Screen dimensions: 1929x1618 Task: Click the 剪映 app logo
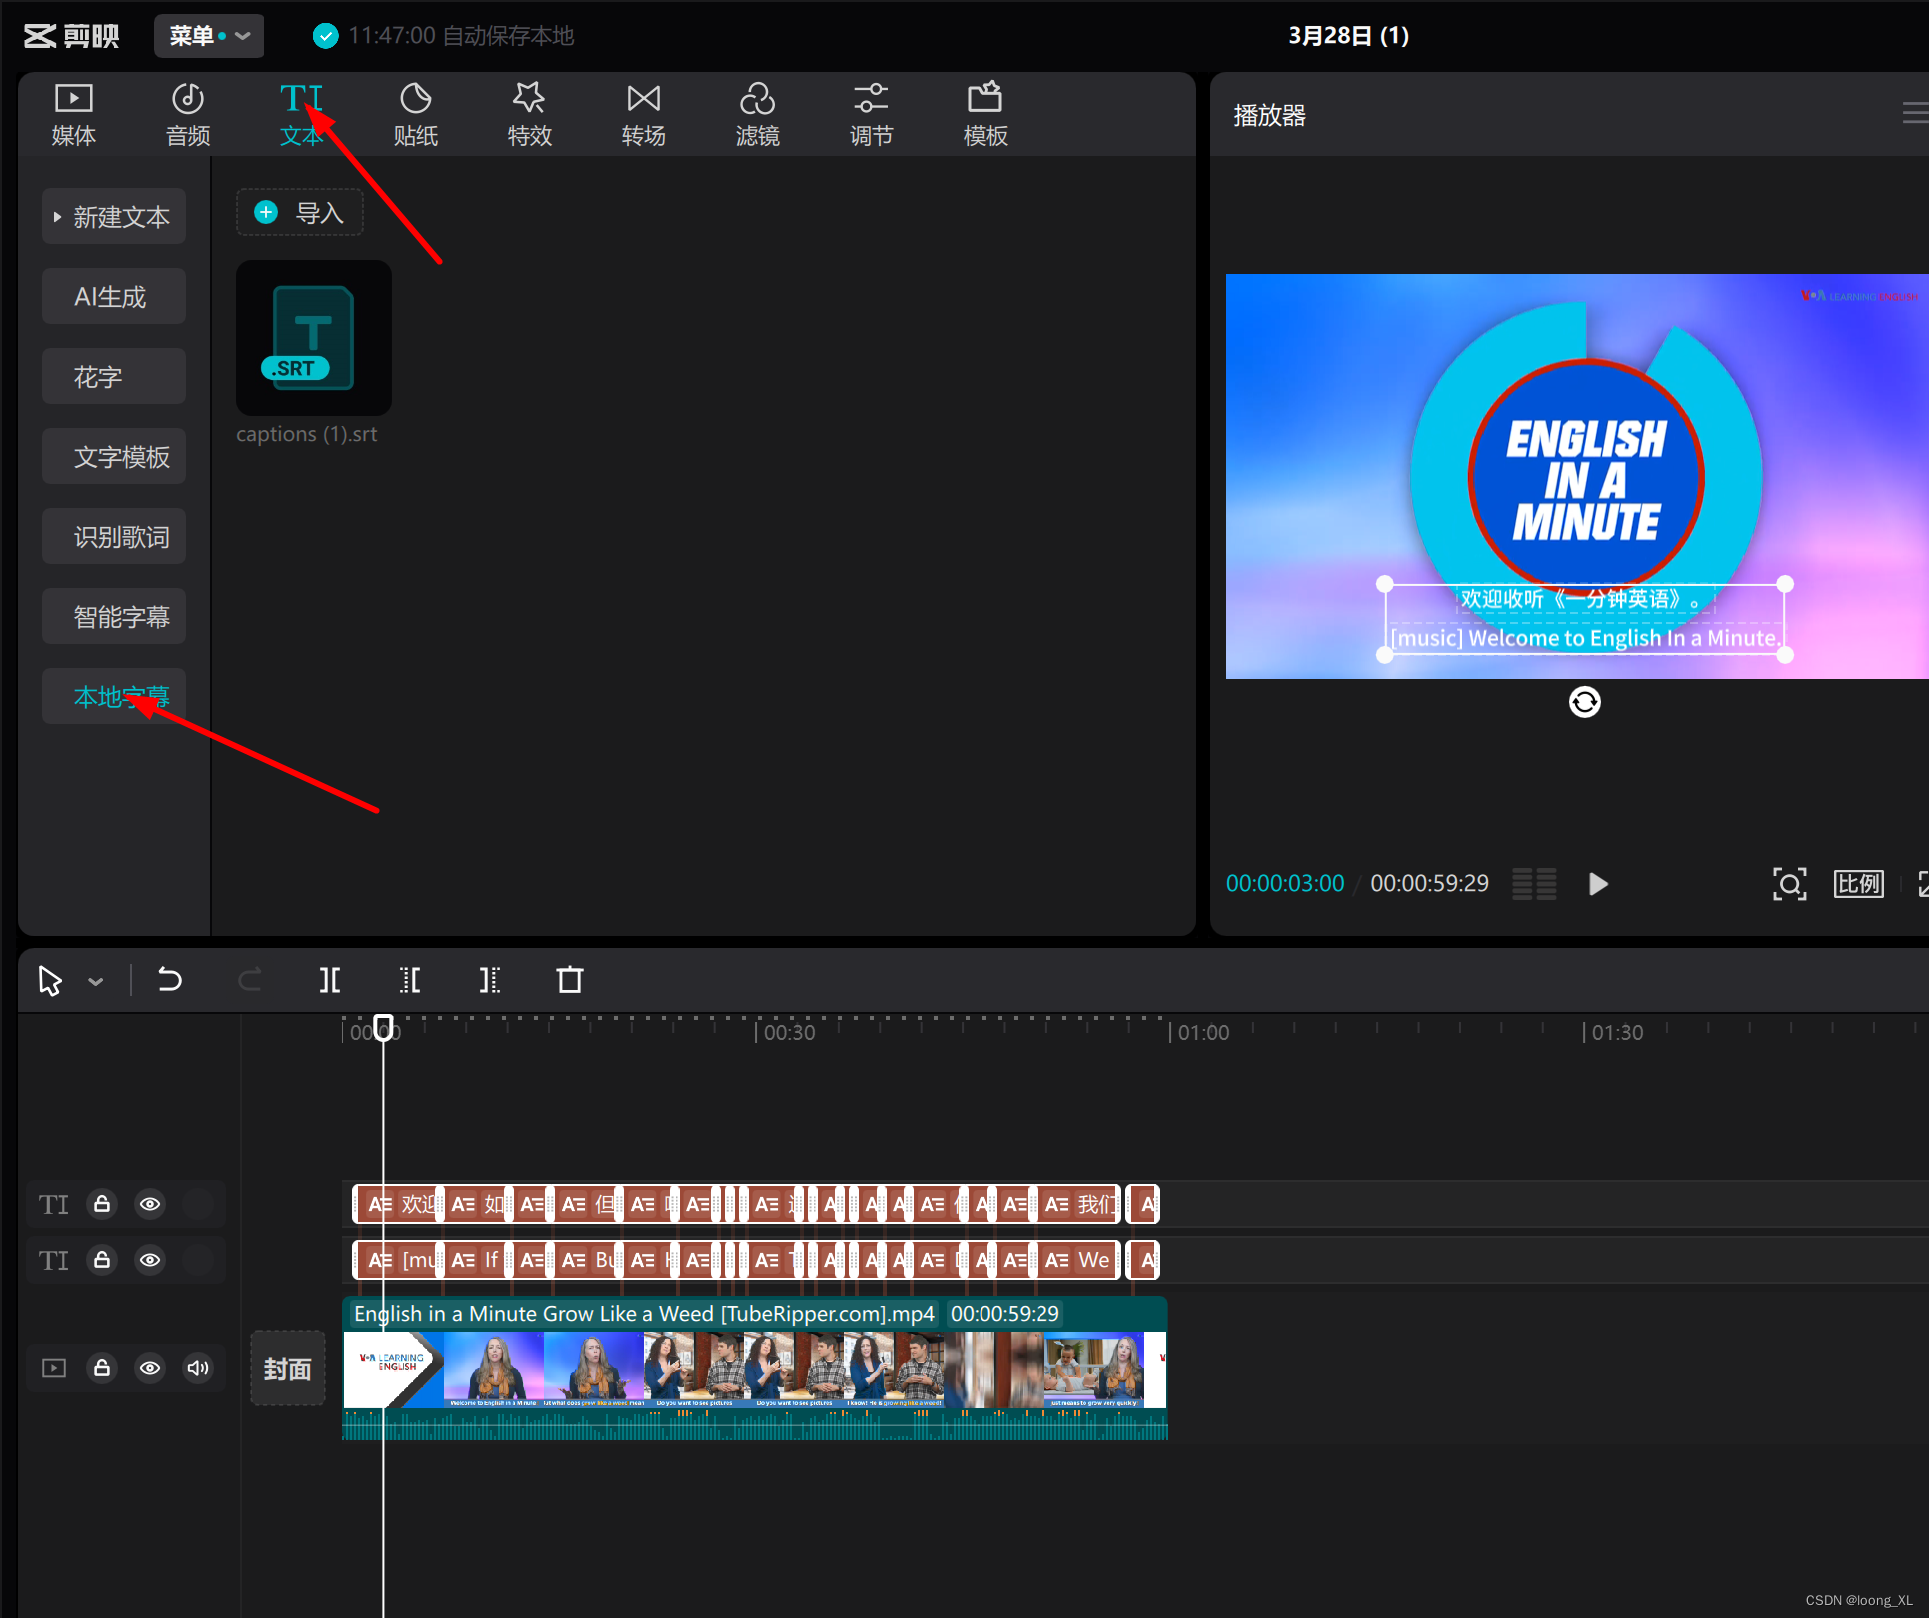[71, 36]
